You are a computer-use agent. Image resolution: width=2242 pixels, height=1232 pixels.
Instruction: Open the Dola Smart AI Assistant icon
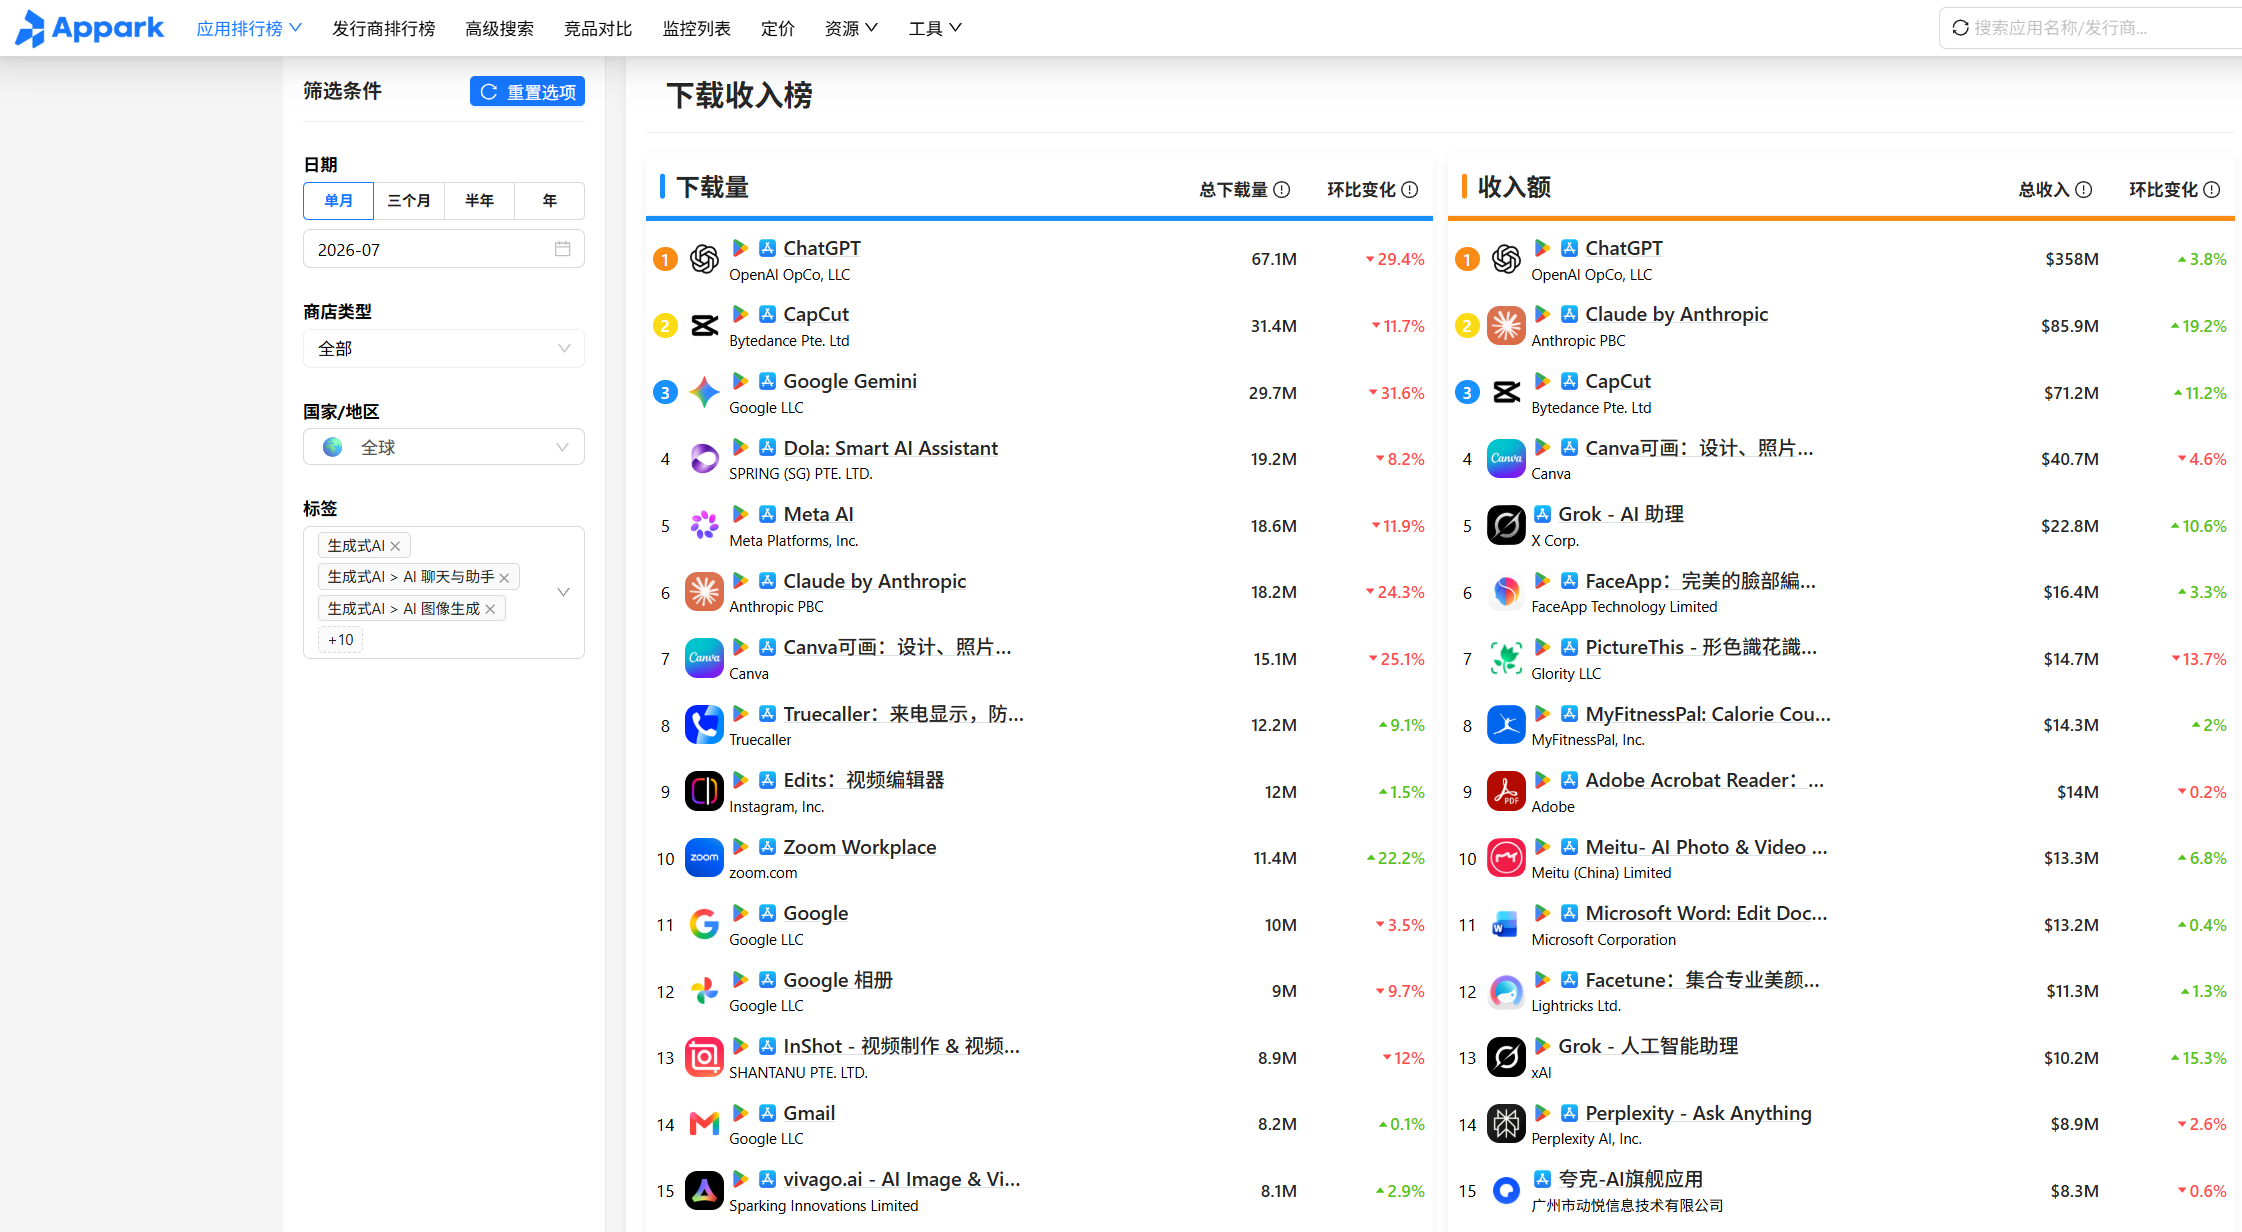[x=704, y=459]
